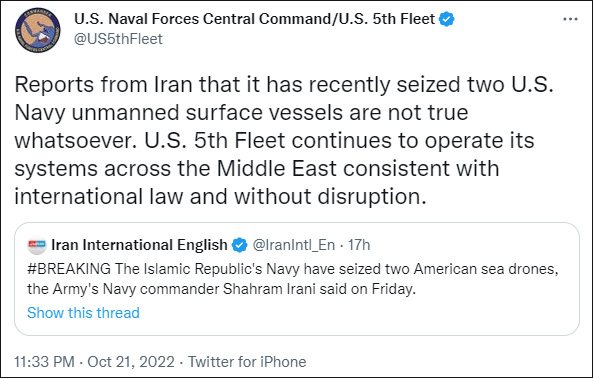
Task: Open the U.S. Naval Forces Central Command profile name
Action: pyautogui.click(x=255, y=19)
